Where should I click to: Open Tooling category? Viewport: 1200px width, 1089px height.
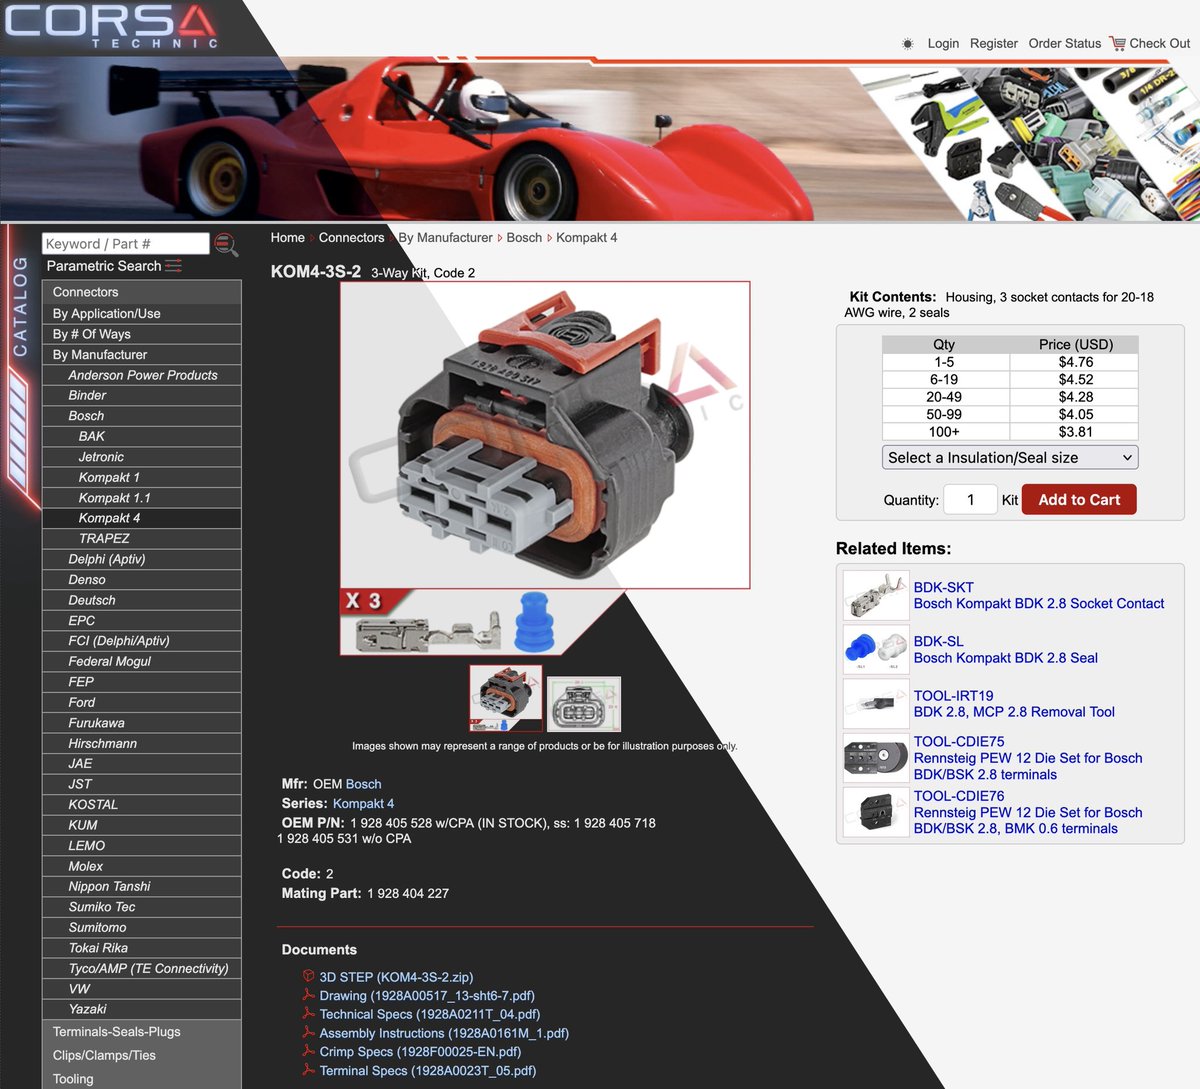142,1079
